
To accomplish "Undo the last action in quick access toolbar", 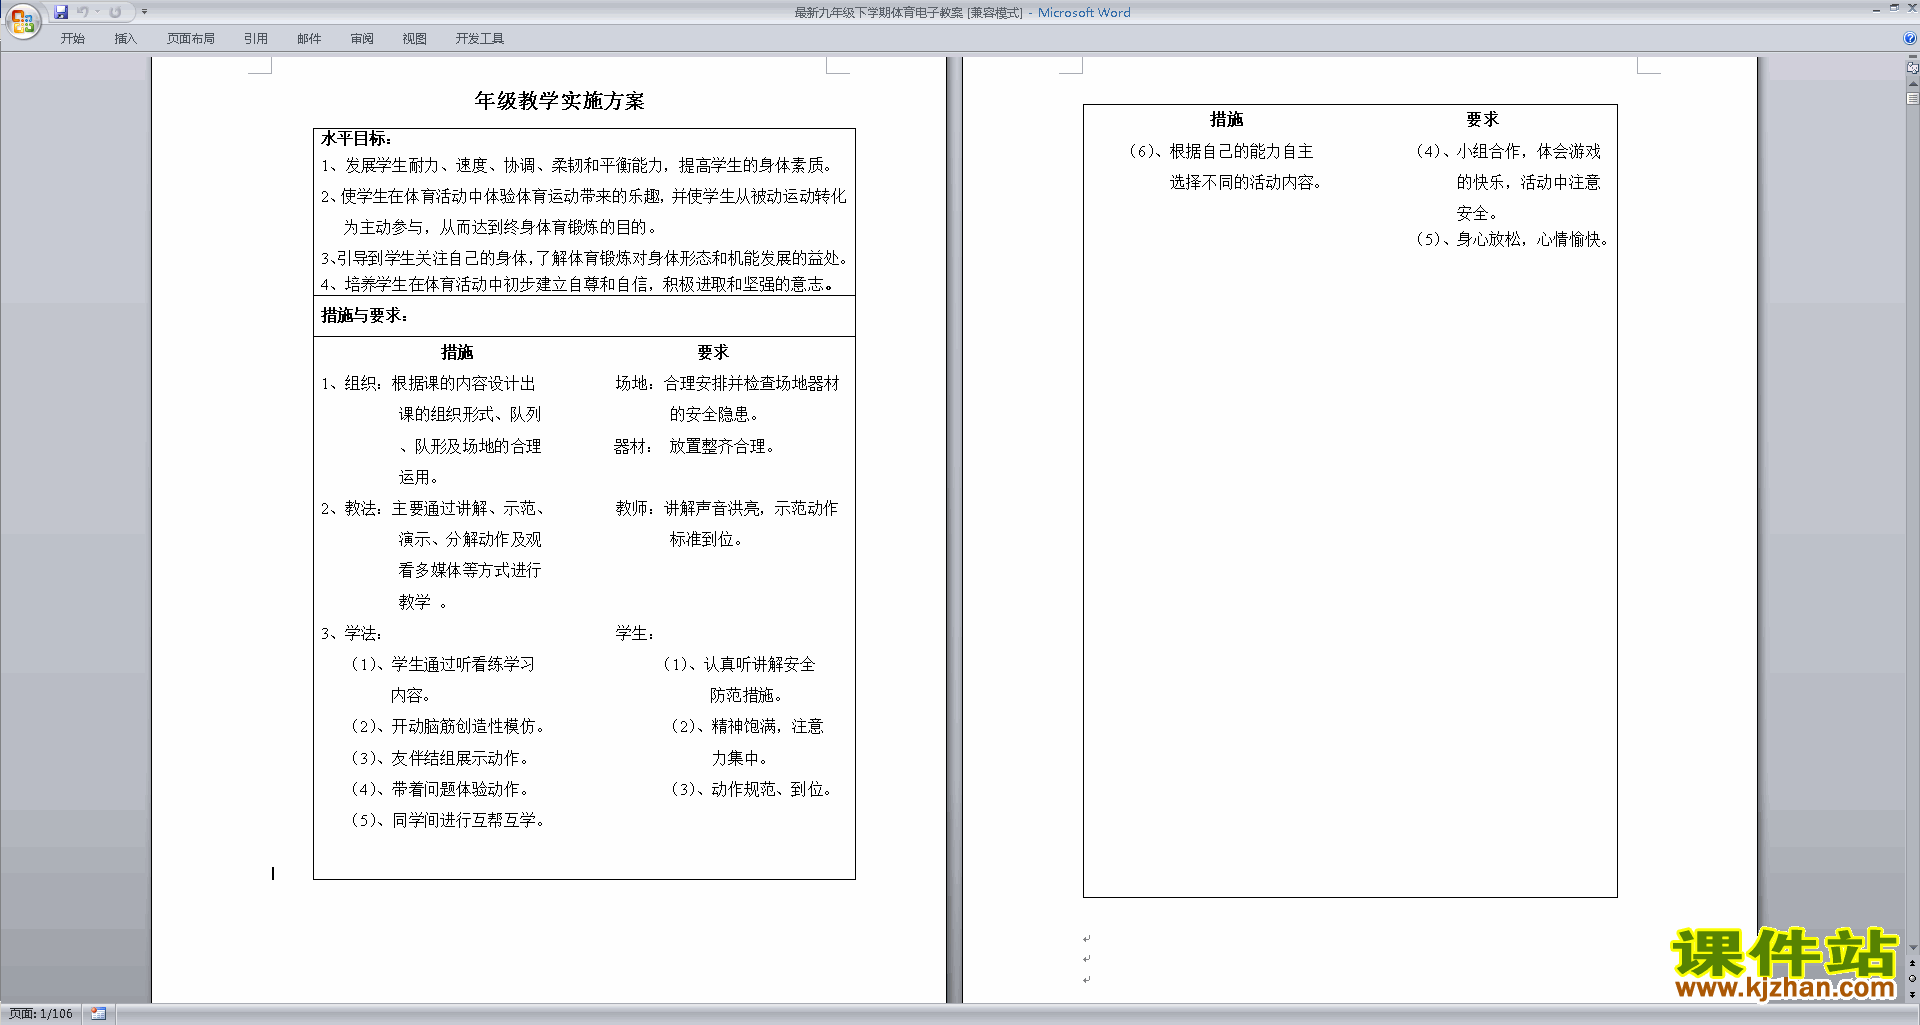I will click(83, 12).
